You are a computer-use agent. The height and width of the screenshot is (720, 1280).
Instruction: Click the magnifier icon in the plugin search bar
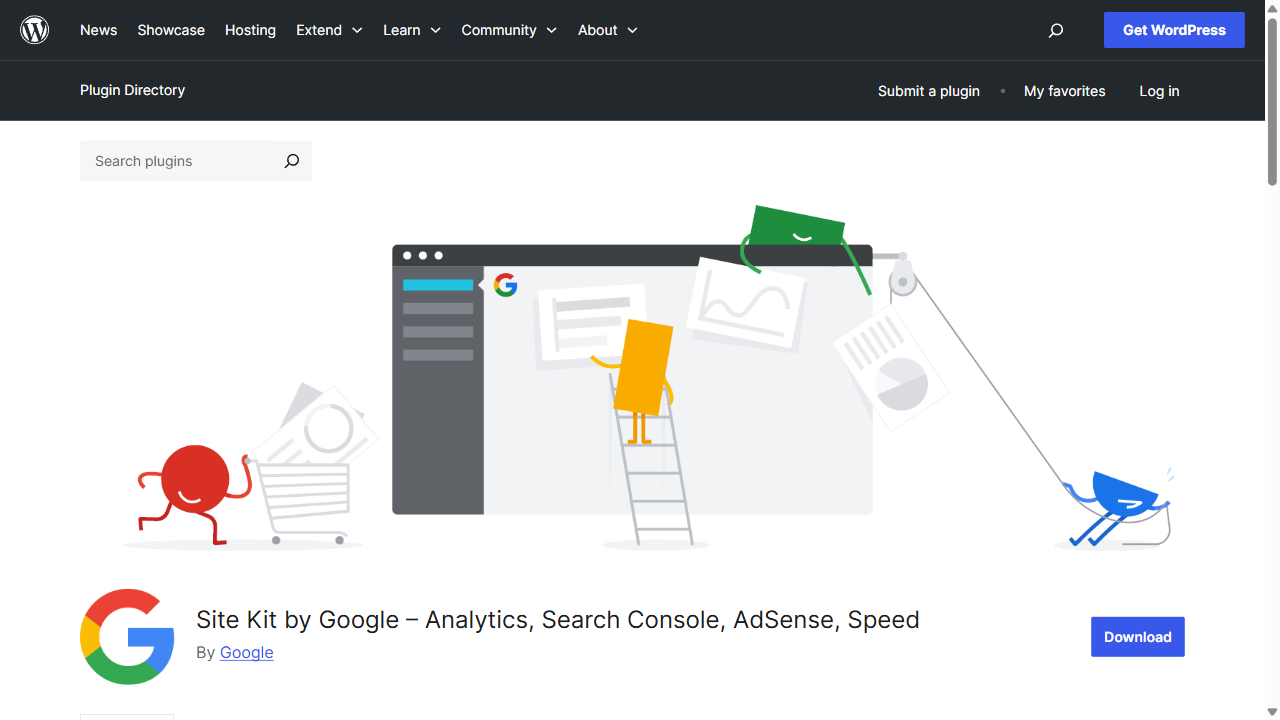tap(291, 160)
